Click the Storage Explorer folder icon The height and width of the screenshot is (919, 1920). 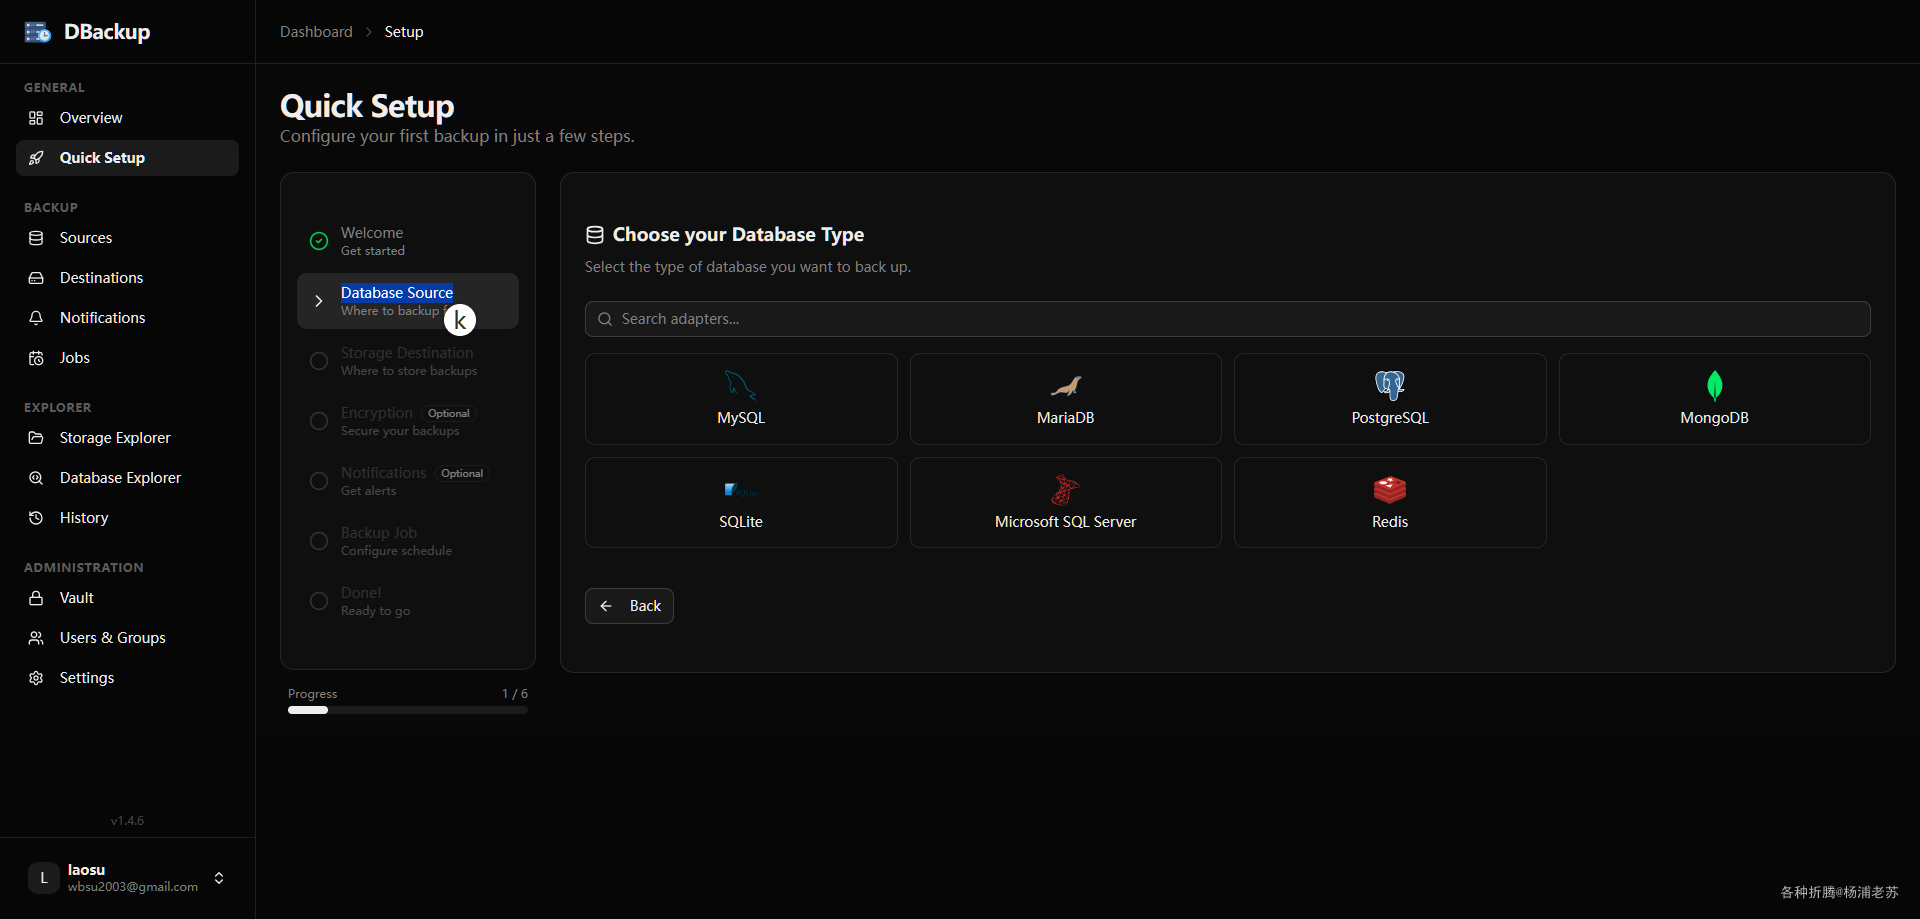(x=36, y=438)
